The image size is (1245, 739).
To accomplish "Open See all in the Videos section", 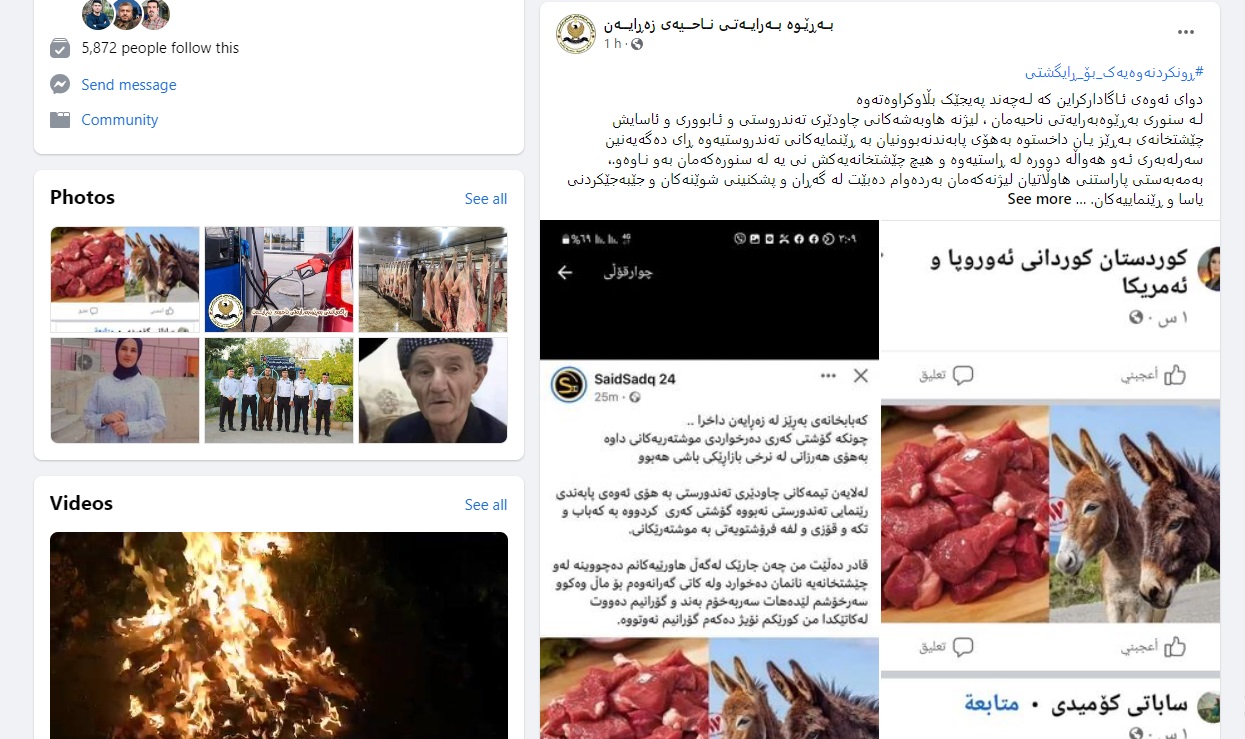I will [x=486, y=505].
